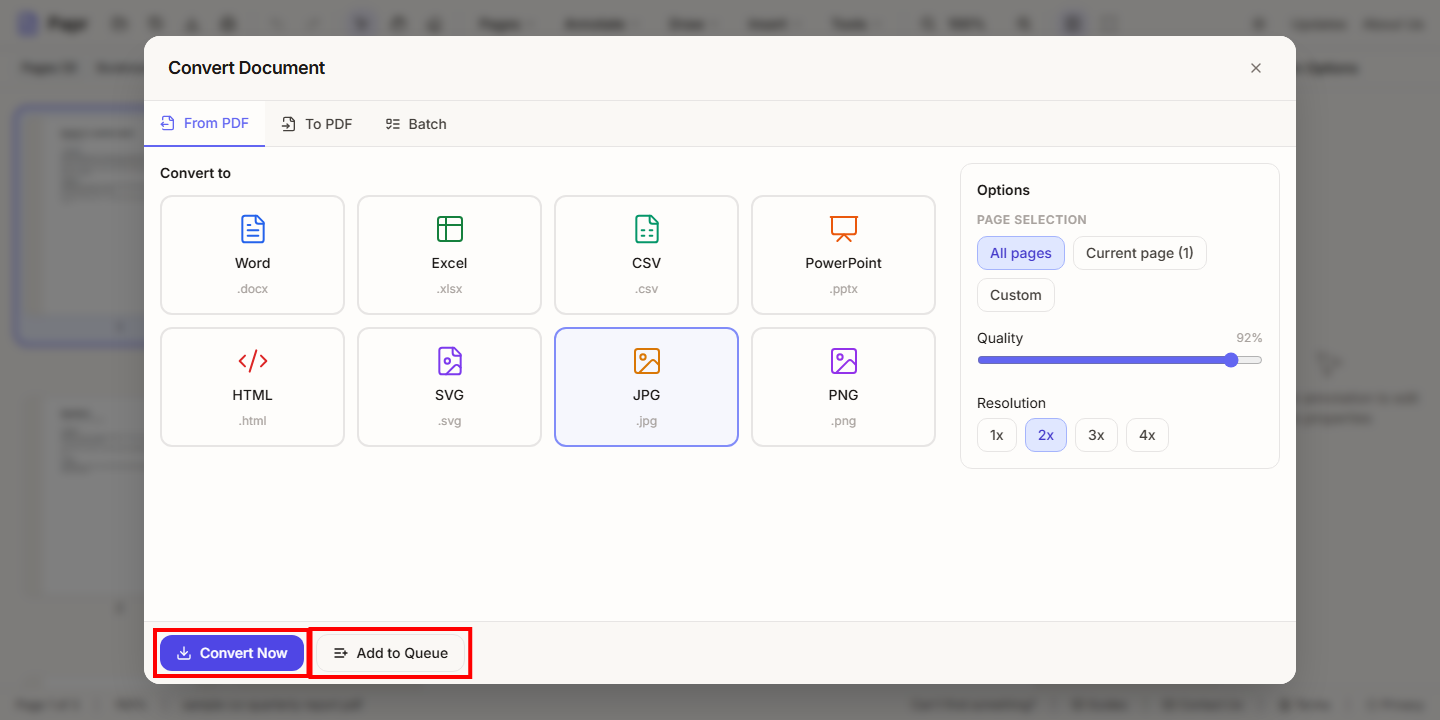Click the Resolution label text
1440x720 pixels.
pos(1011,403)
